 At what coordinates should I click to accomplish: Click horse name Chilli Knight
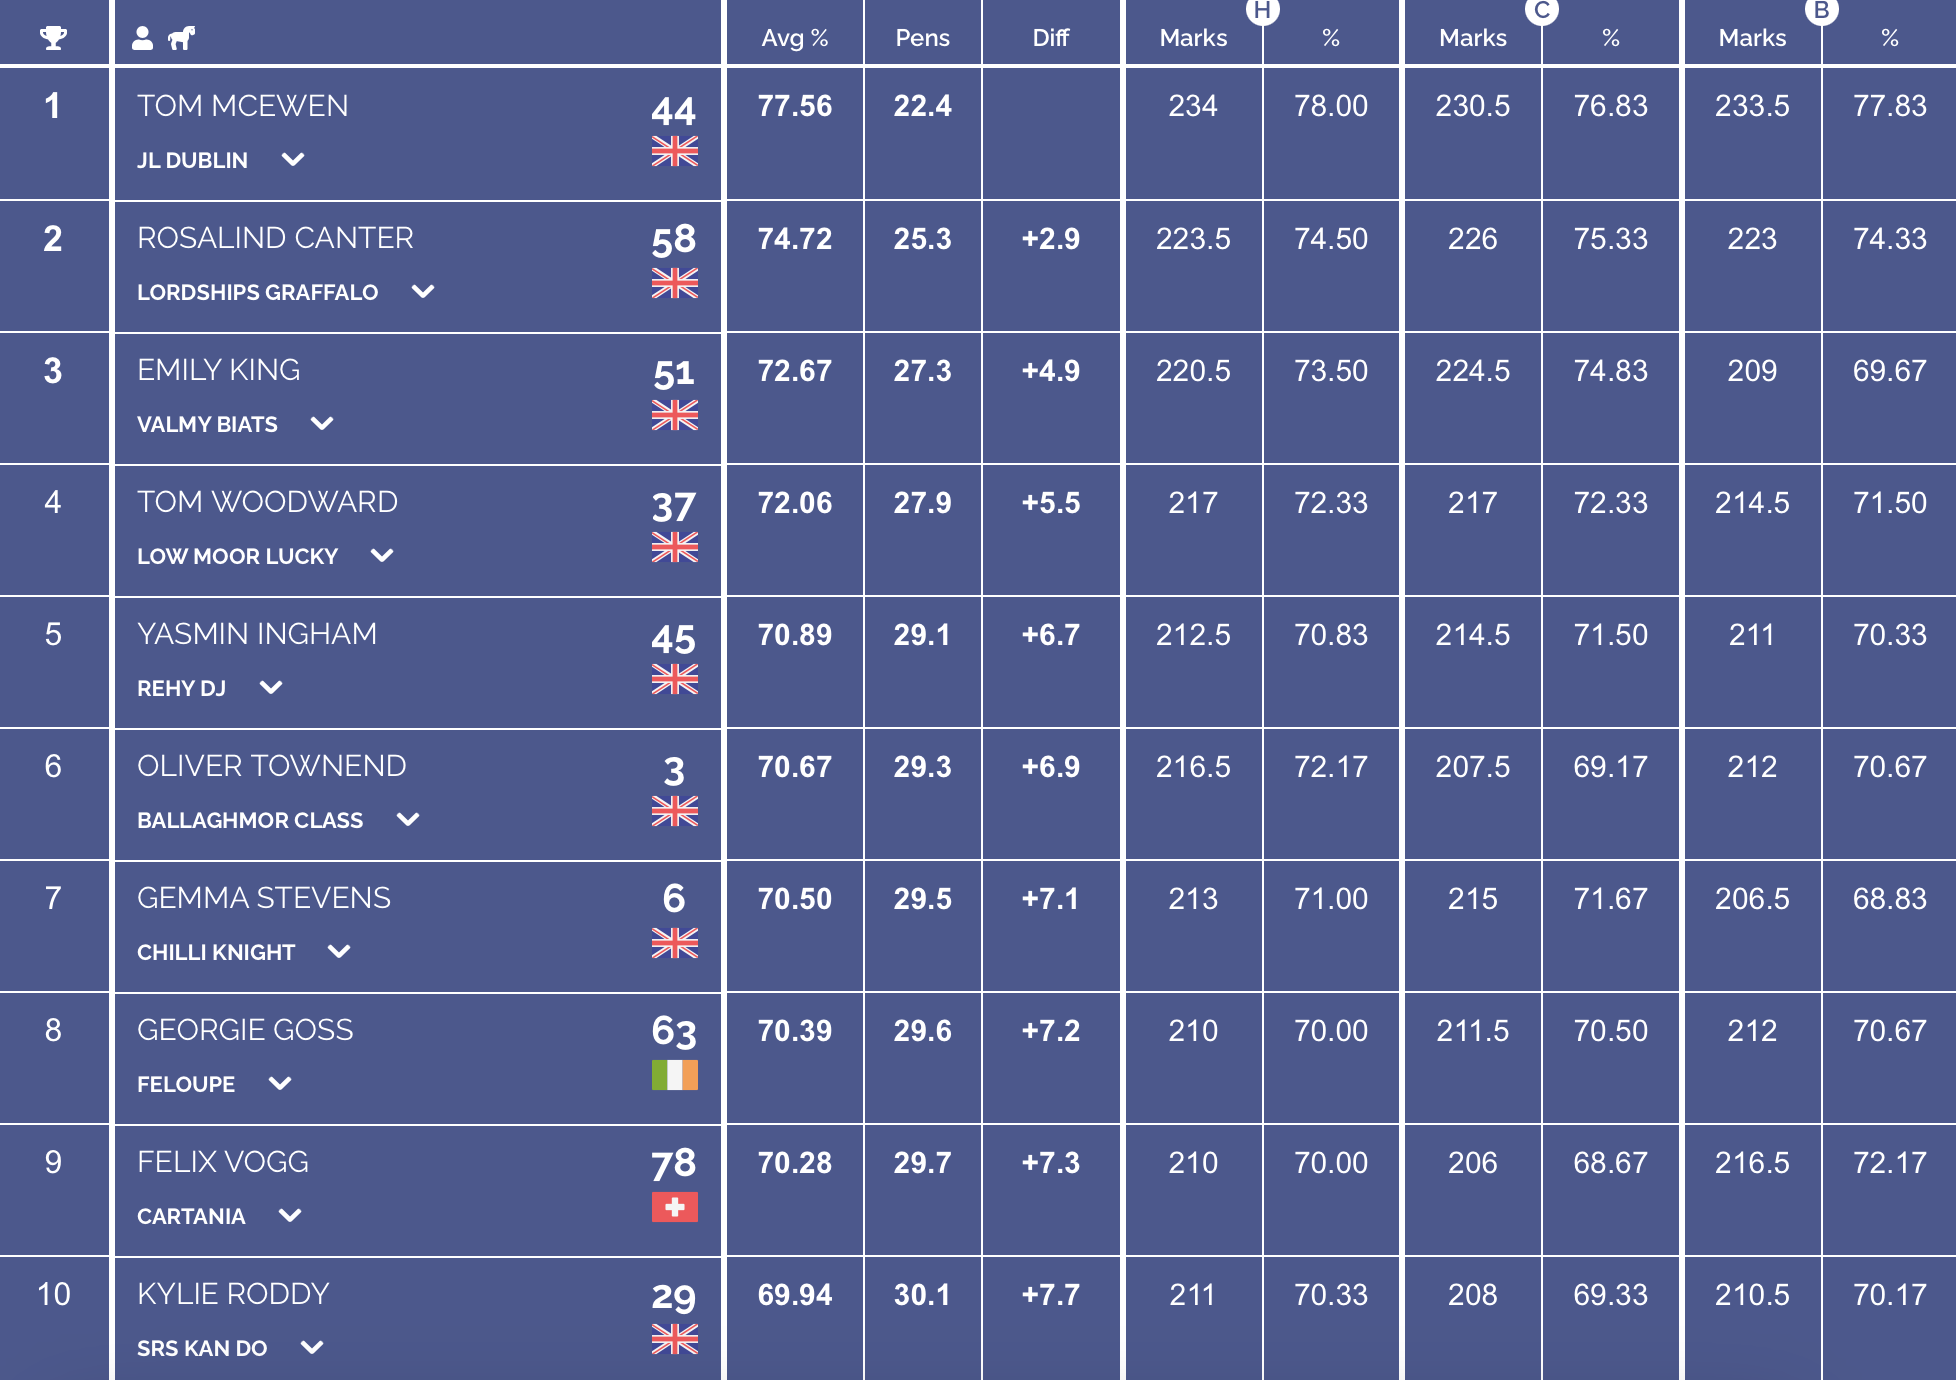(x=216, y=952)
